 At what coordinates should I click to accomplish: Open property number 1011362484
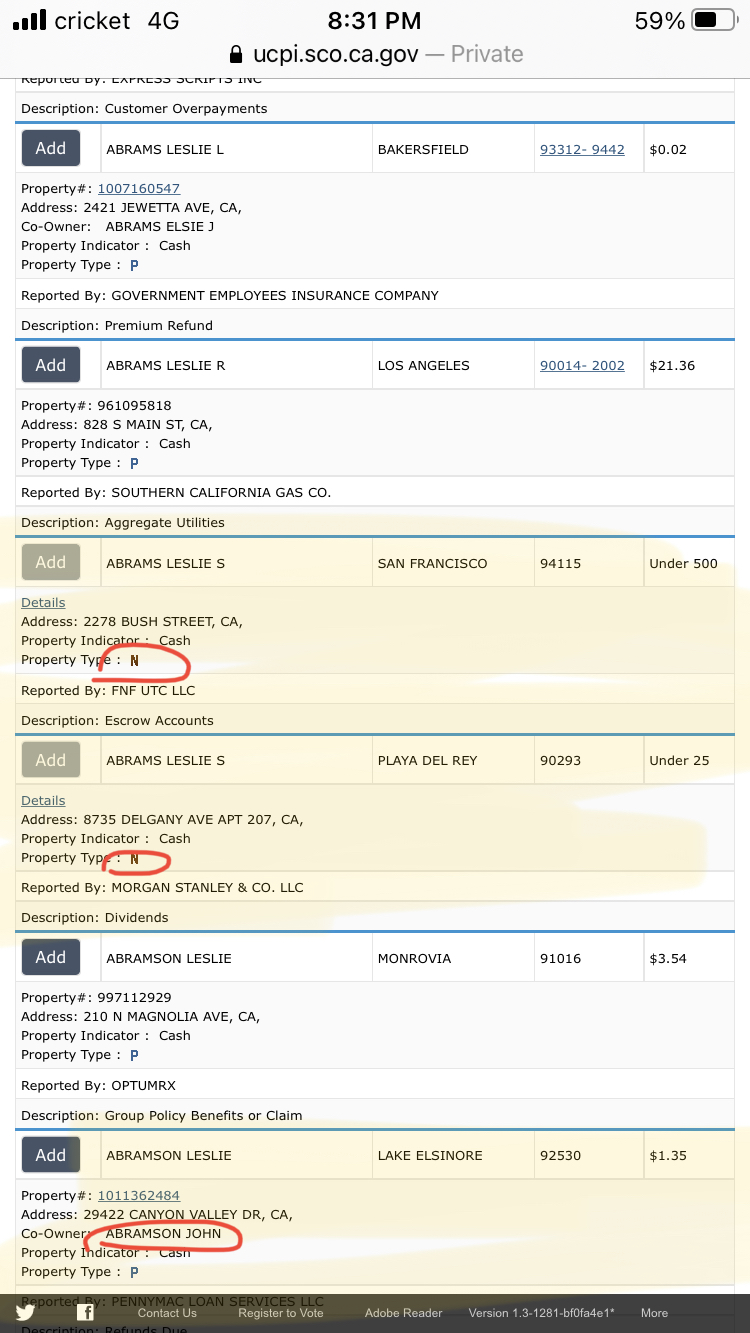click(139, 1195)
